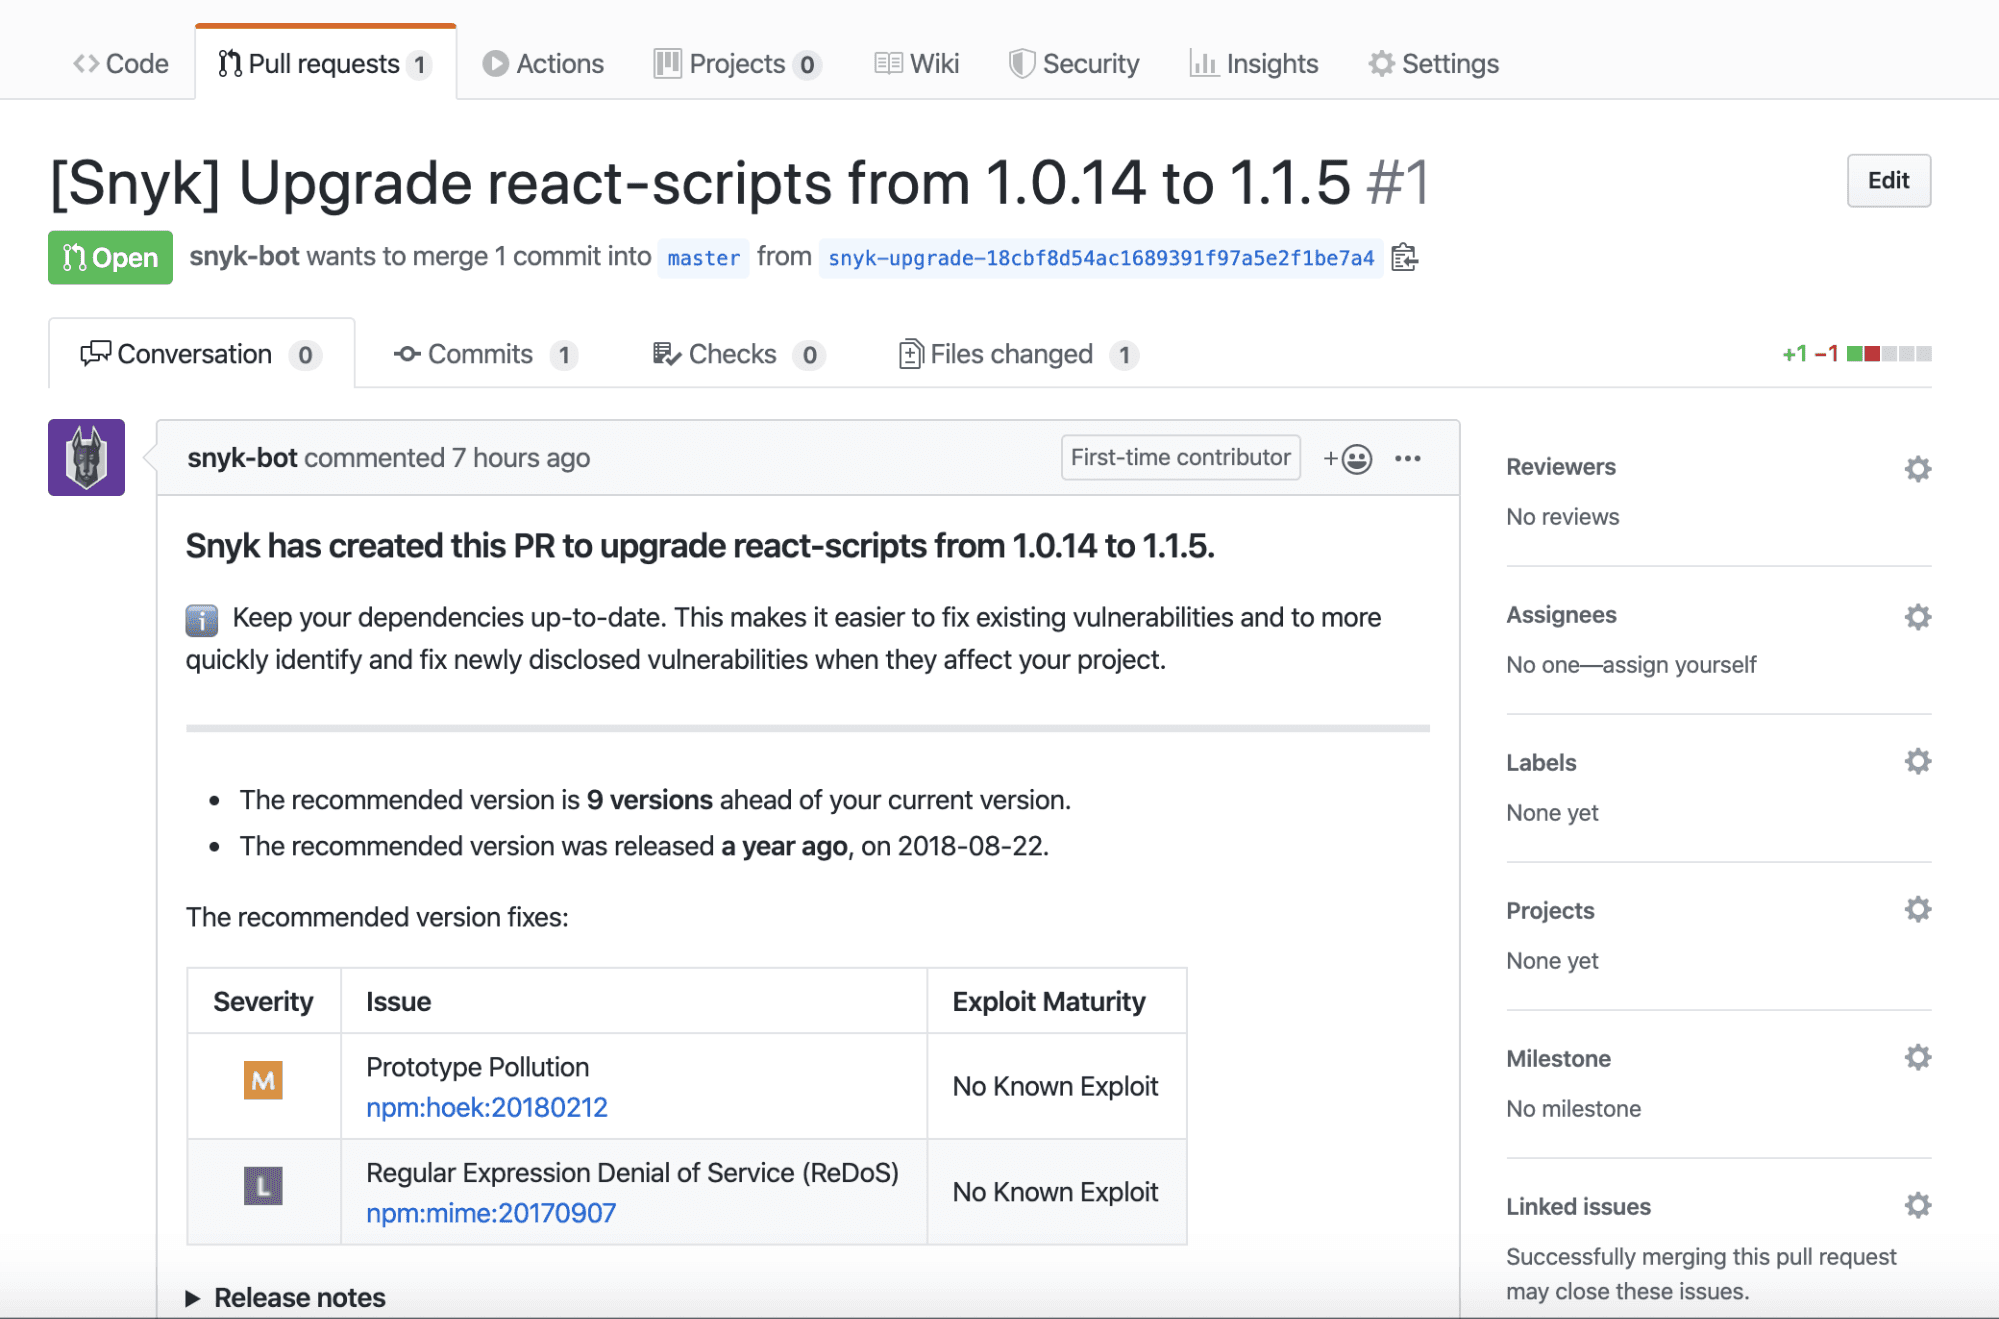Open the Insights tab

click(x=1254, y=64)
